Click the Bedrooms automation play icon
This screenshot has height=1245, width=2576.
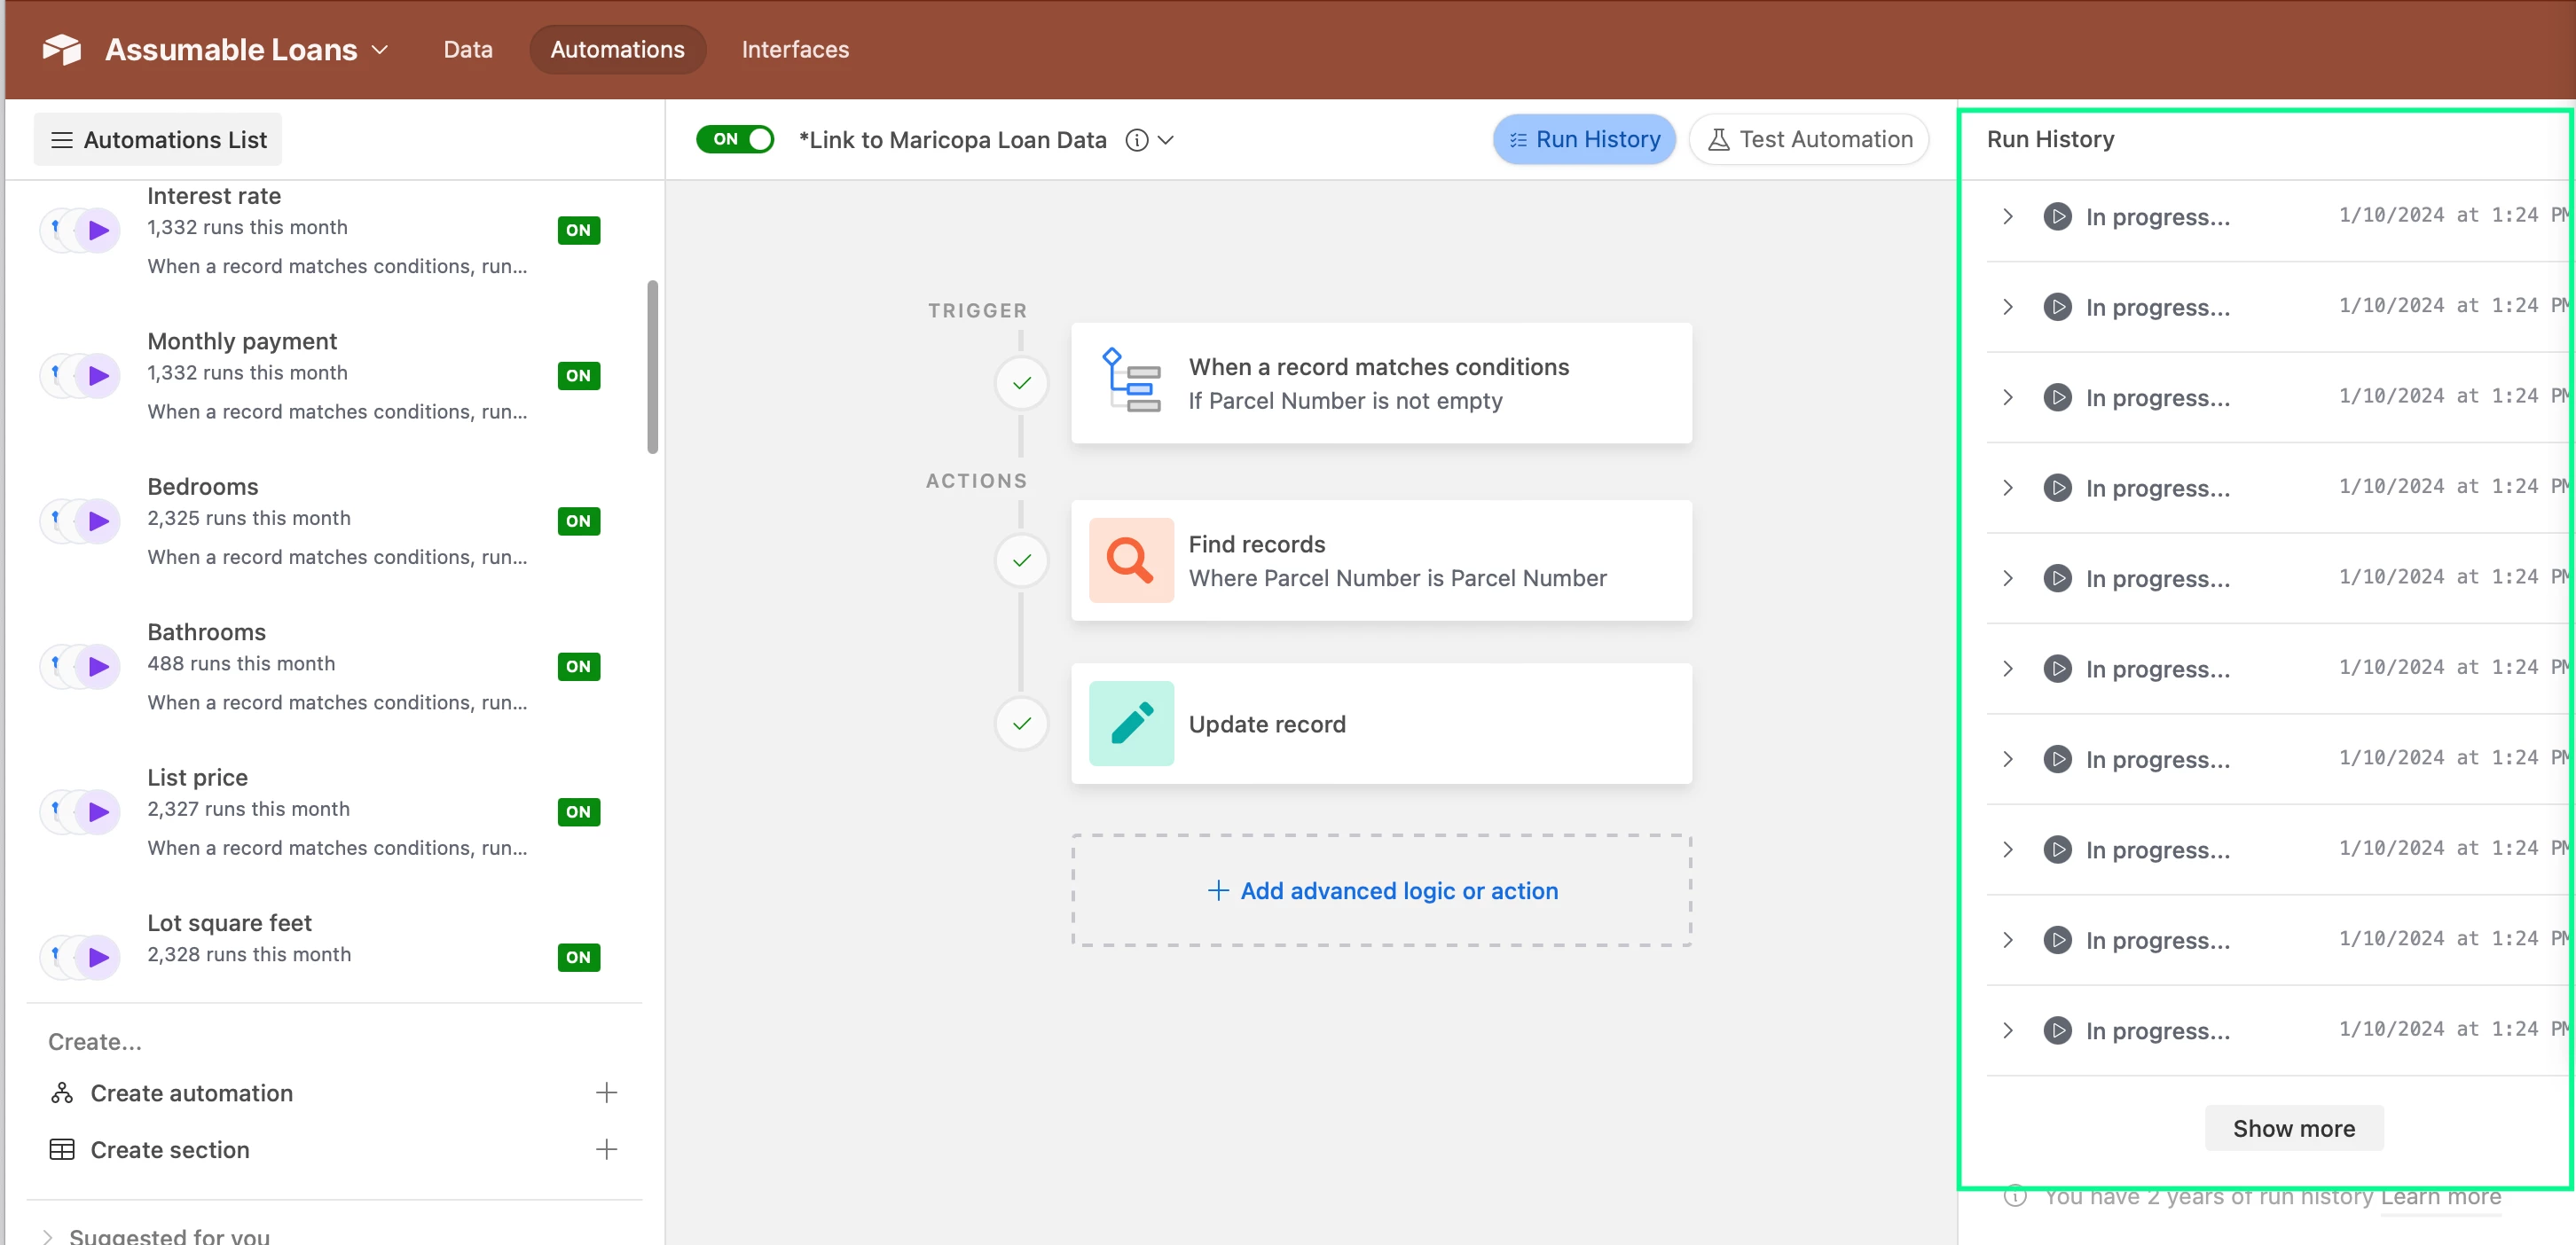[x=97, y=521]
